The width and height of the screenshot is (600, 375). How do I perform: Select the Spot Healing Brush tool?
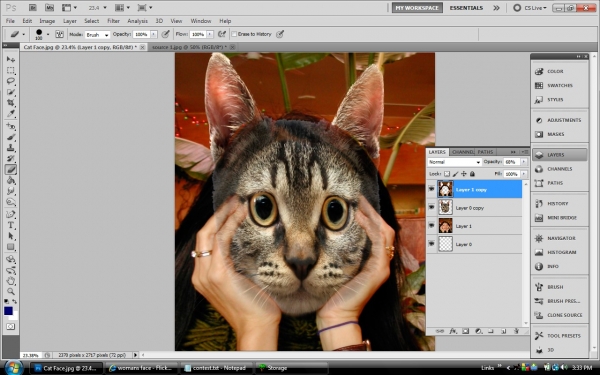click(x=10, y=126)
